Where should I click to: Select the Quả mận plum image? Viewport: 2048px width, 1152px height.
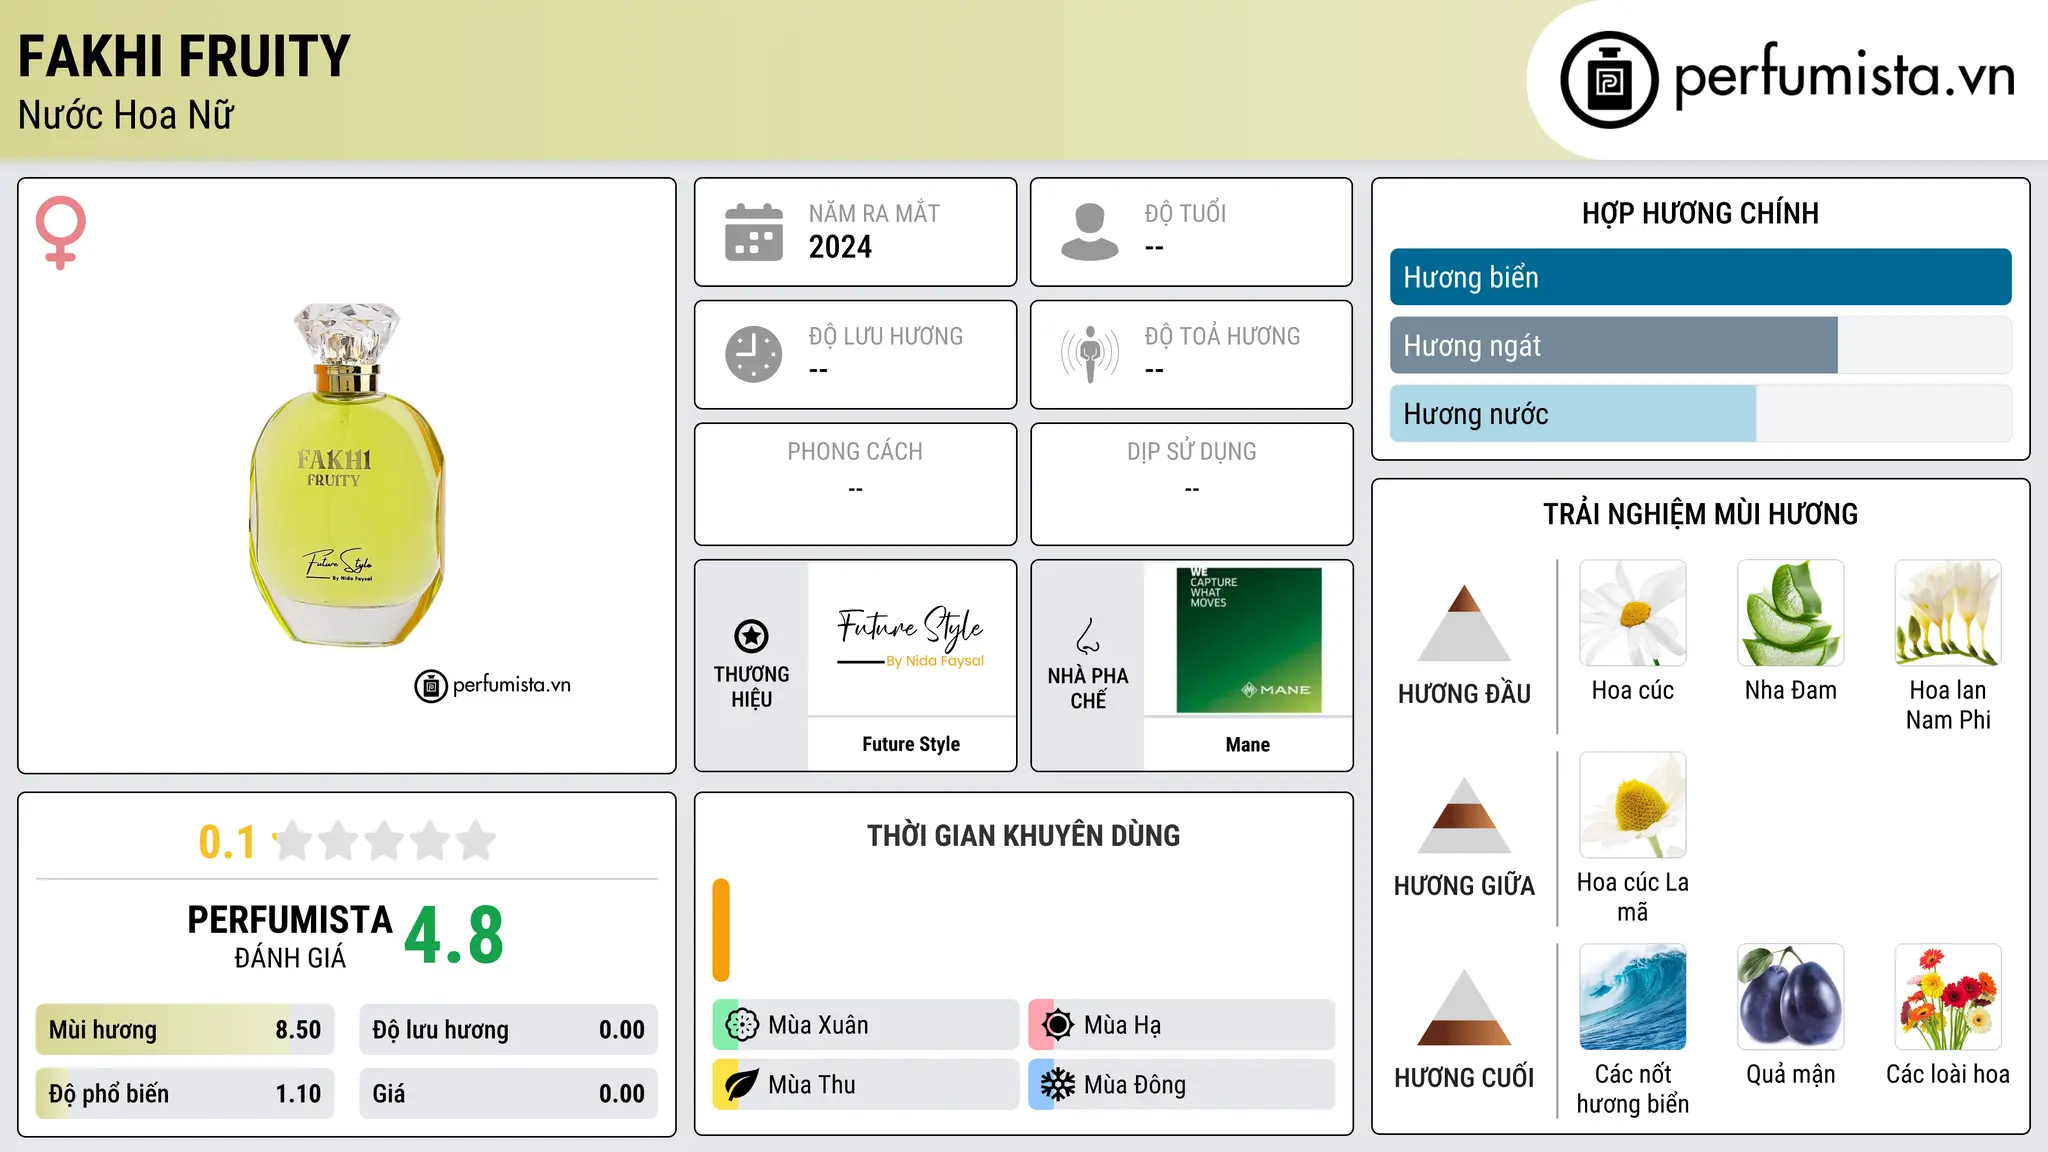tap(1791, 997)
